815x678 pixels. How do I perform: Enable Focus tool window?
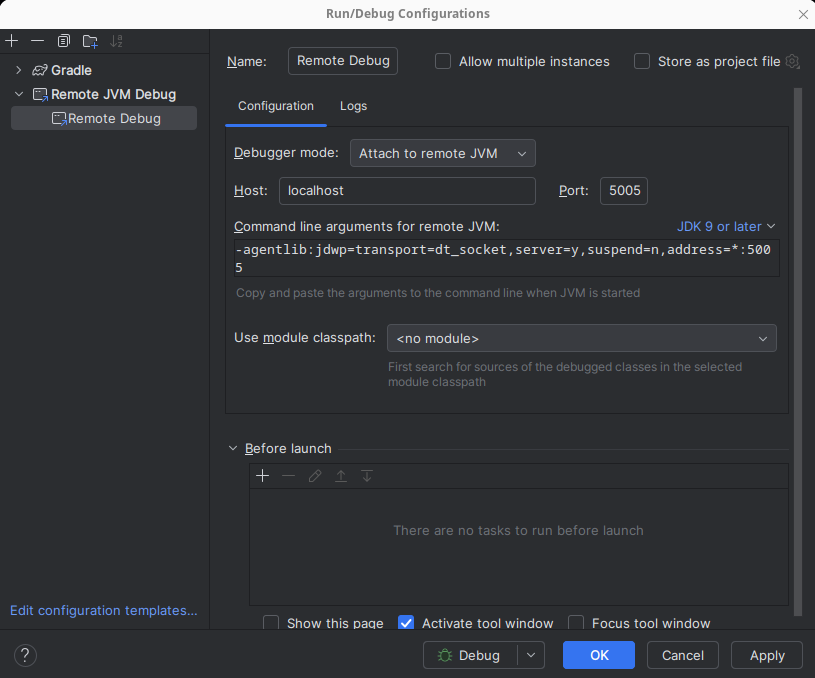(576, 622)
